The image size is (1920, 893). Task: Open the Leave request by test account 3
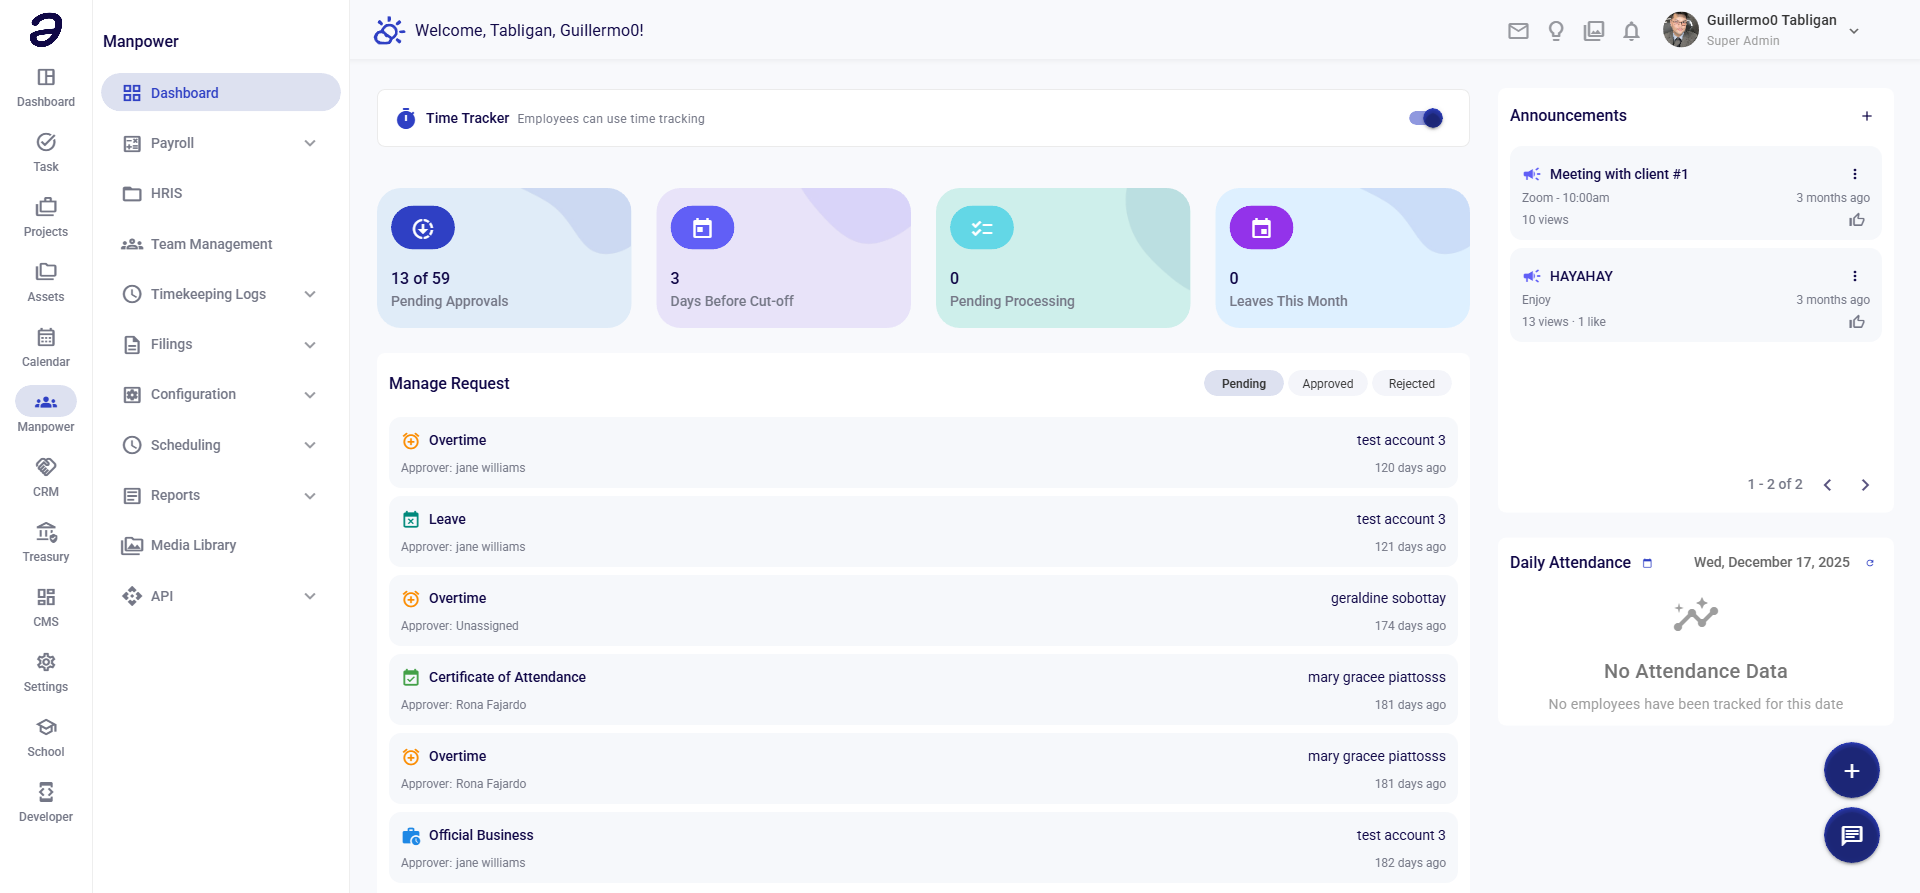[923, 532]
